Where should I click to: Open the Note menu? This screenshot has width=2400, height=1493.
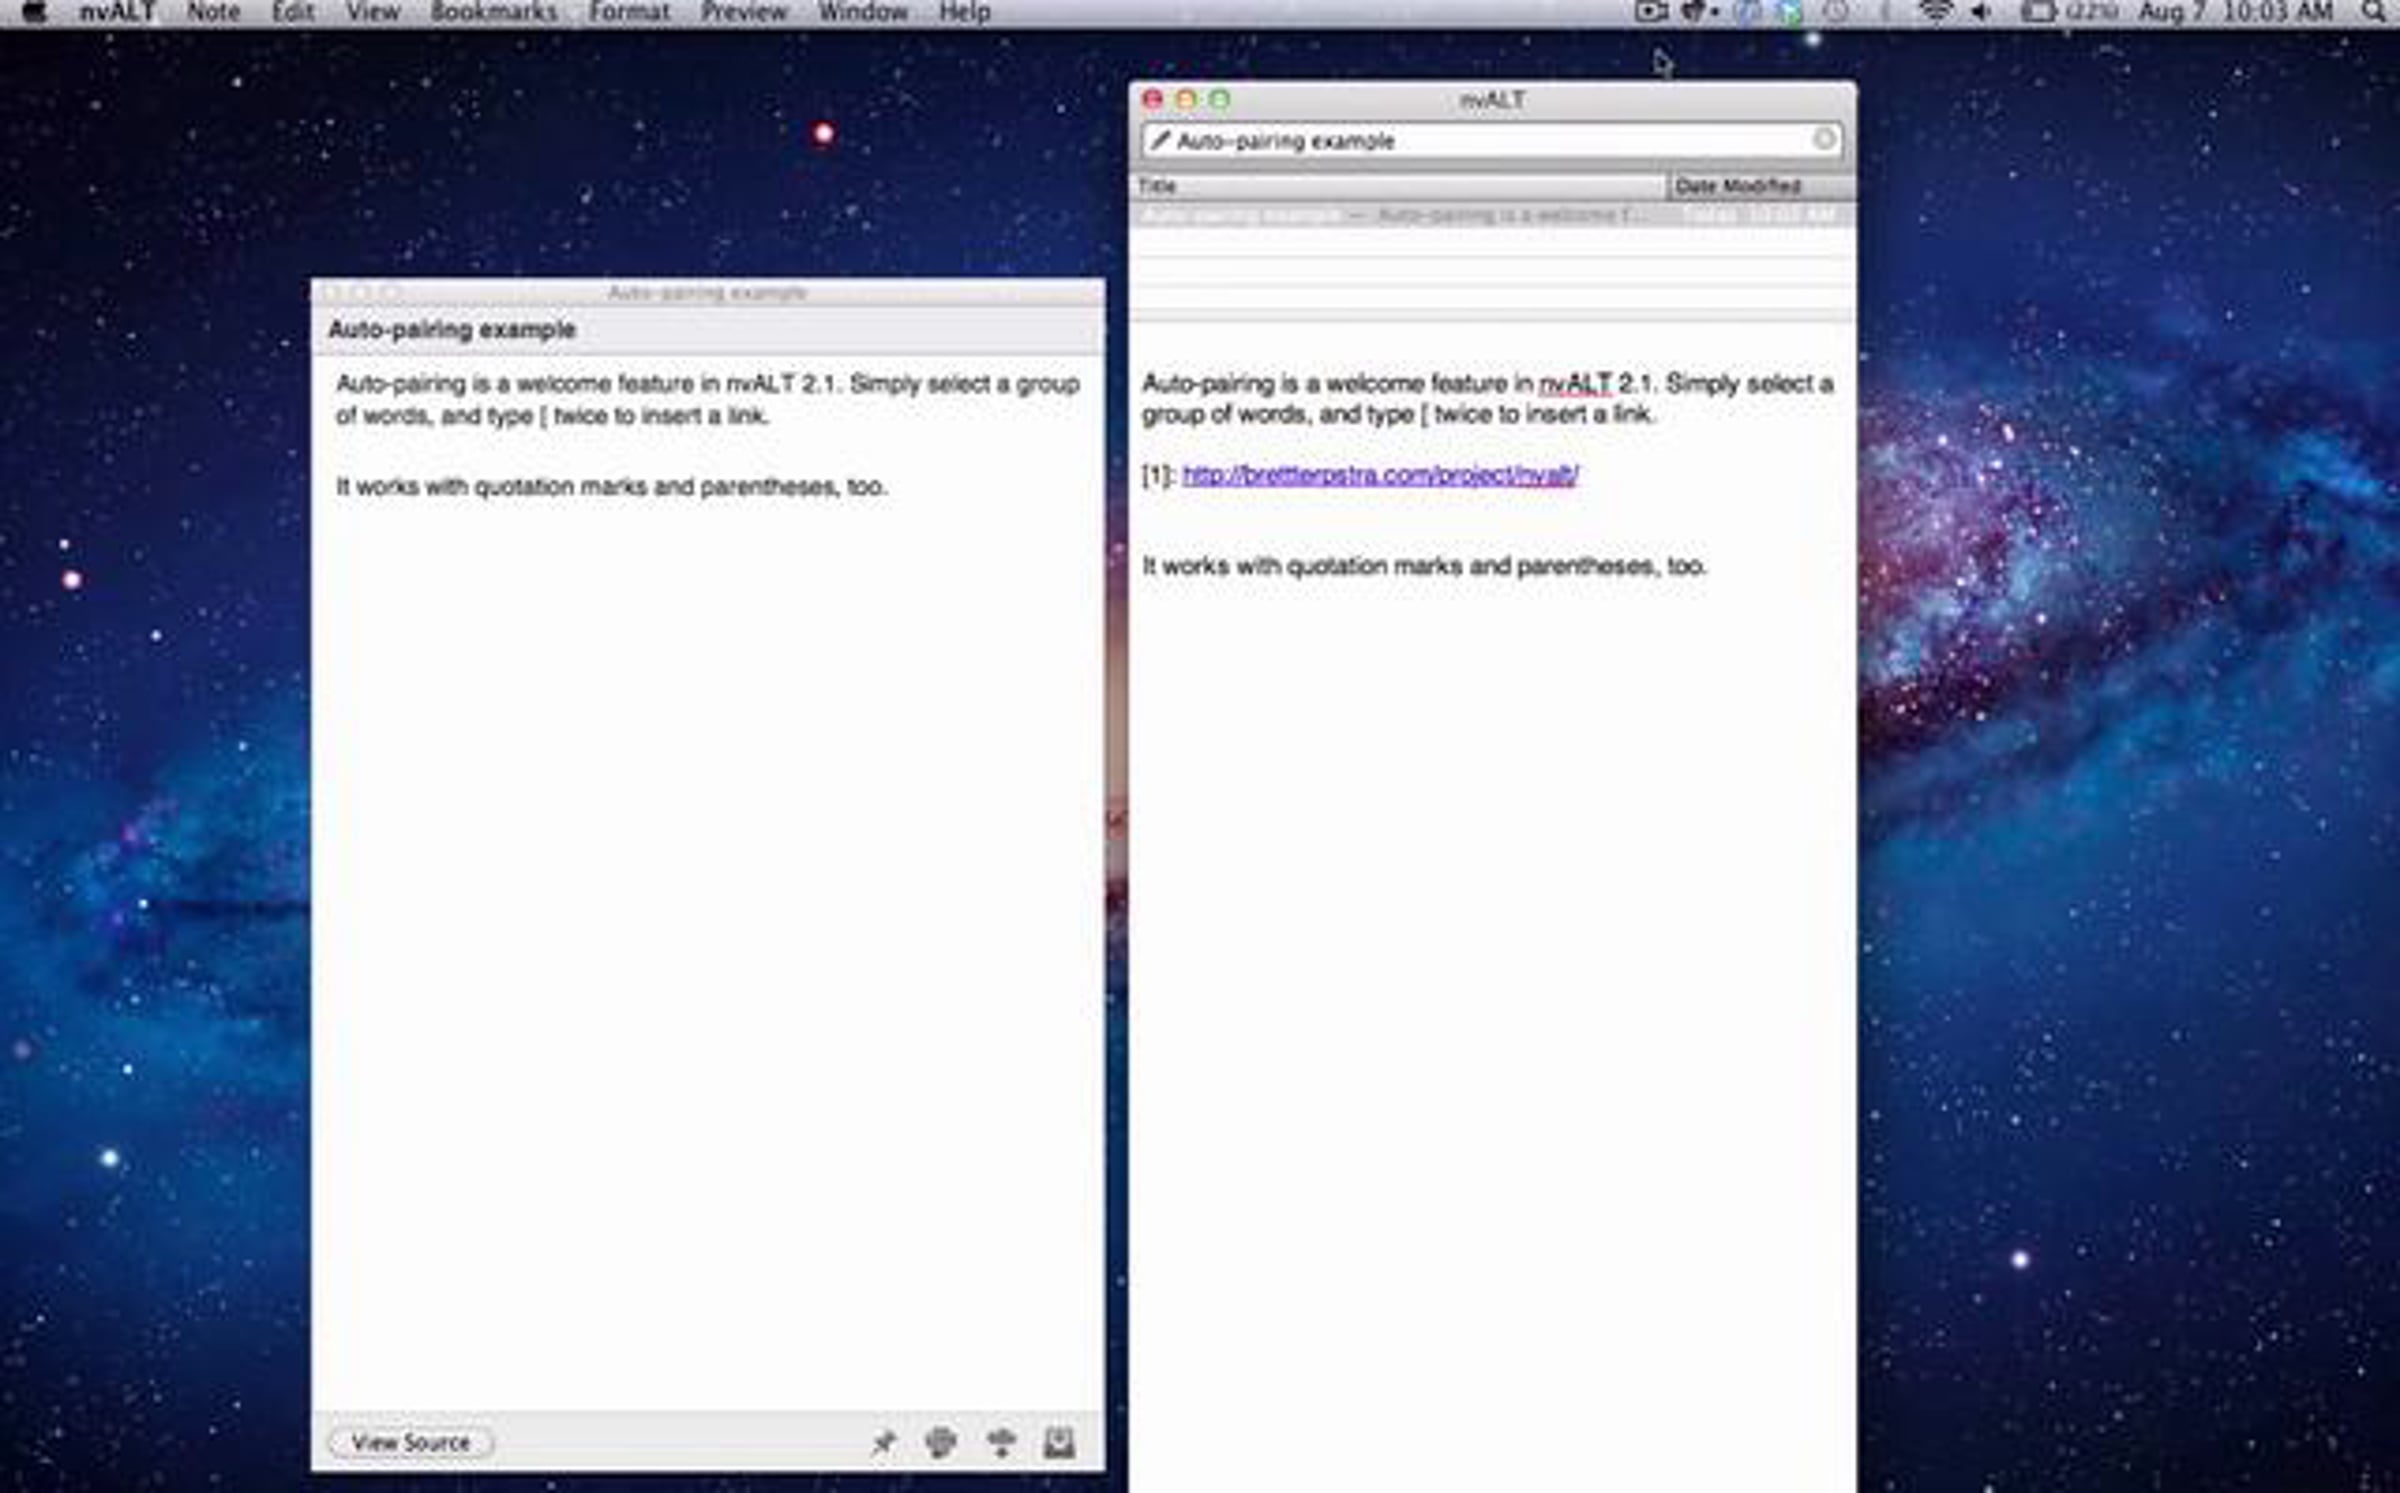click(x=213, y=12)
